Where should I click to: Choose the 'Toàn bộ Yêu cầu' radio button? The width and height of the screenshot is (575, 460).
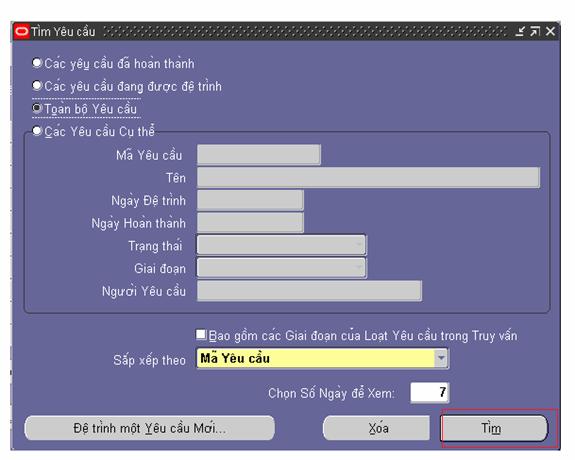(x=37, y=108)
